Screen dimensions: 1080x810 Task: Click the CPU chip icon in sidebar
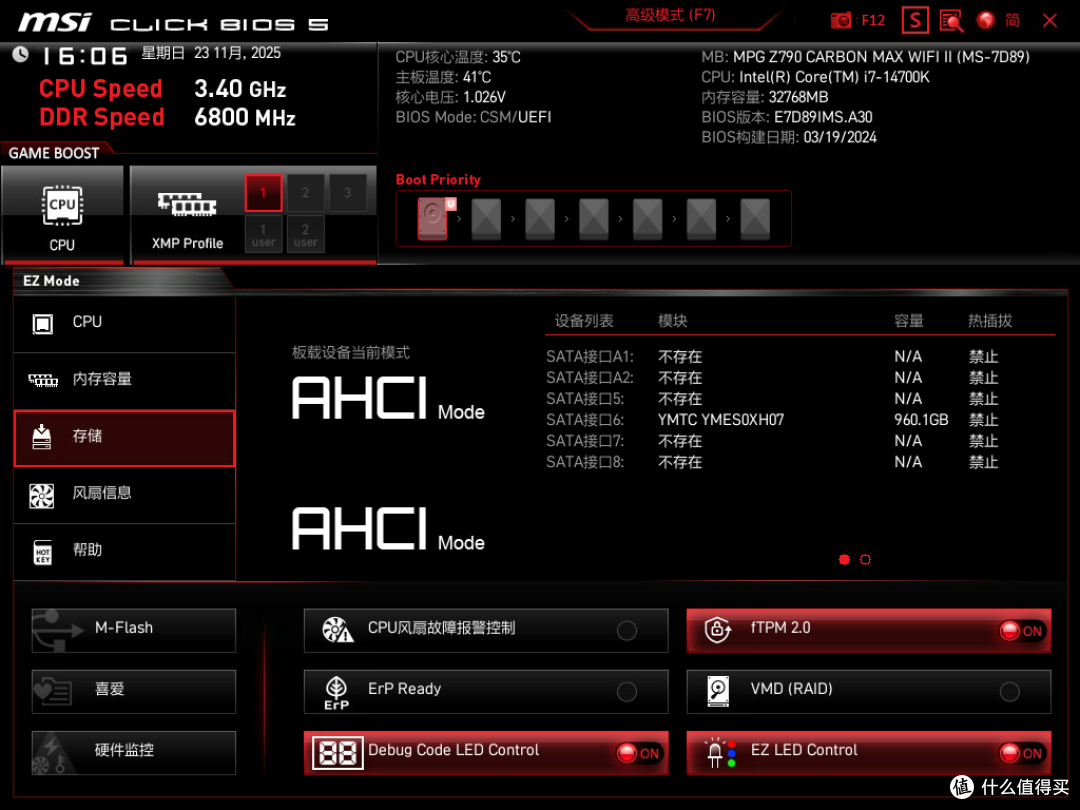tap(43, 323)
